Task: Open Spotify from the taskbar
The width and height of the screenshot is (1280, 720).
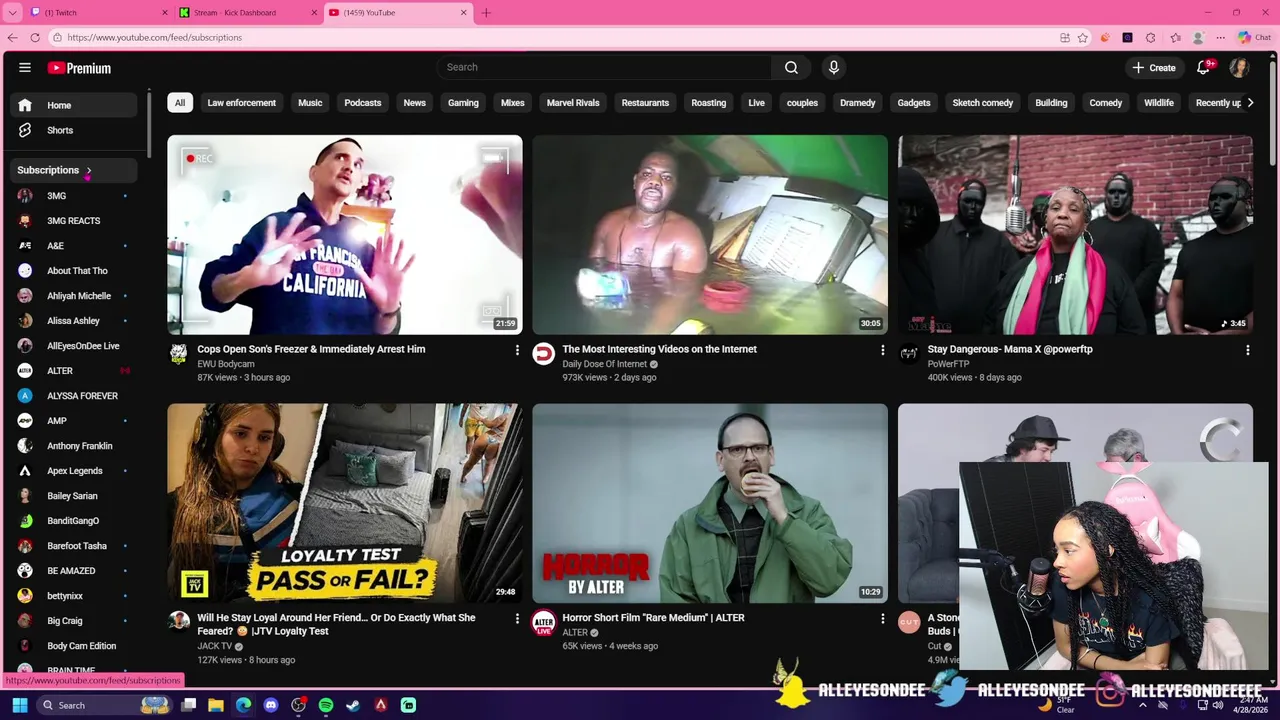Action: 326,705
